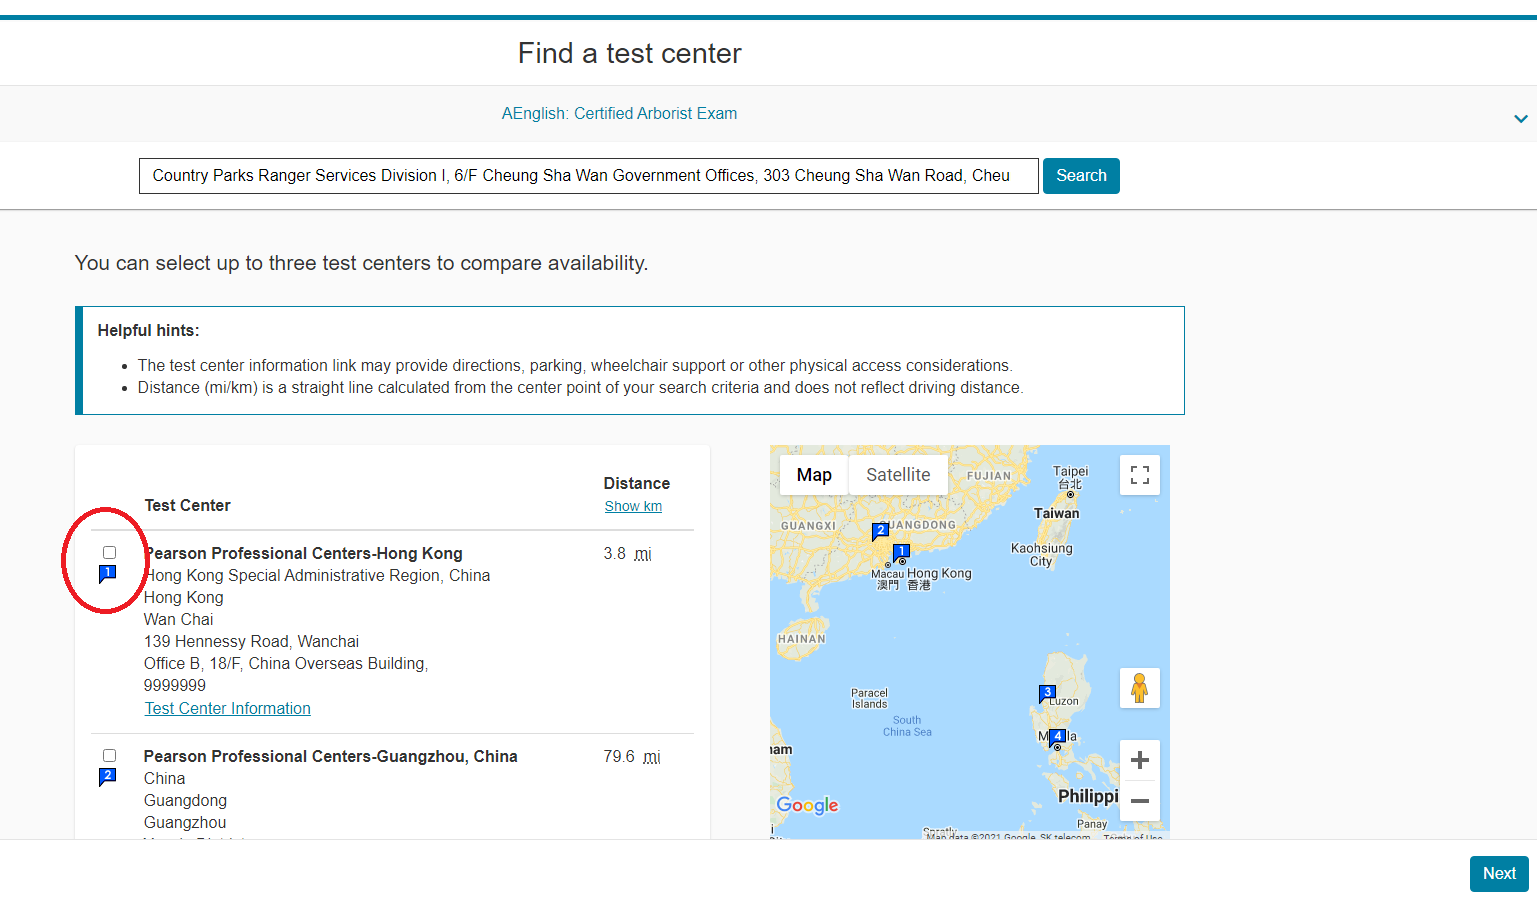Zoom in on the map
This screenshot has width=1537, height=899.
(x=1140, y=761)
